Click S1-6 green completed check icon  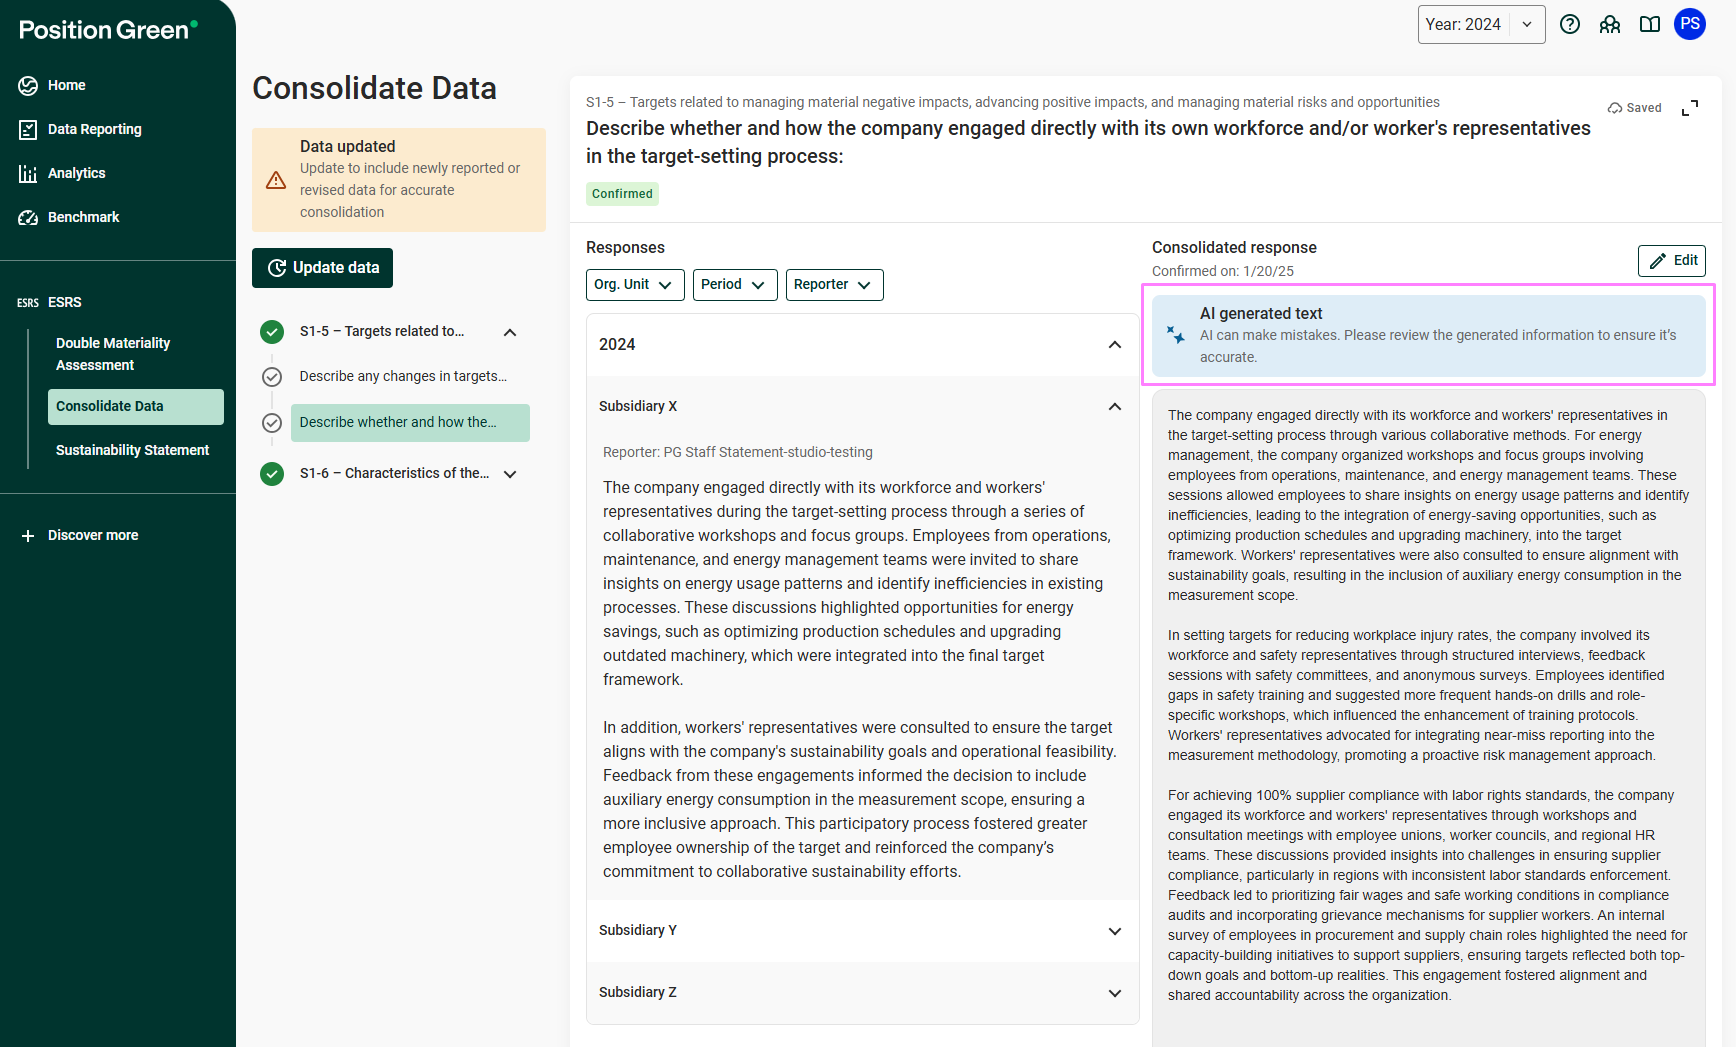coord(272,474)
